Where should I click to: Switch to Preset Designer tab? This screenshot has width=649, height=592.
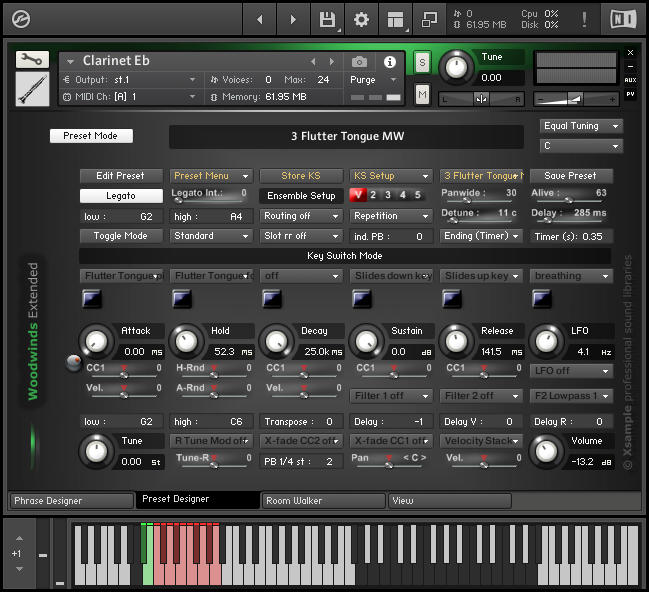(x=198, y=500)
